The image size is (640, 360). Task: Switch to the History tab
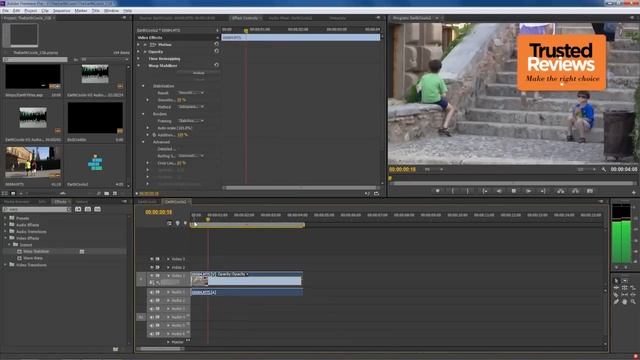pos(81,202)
